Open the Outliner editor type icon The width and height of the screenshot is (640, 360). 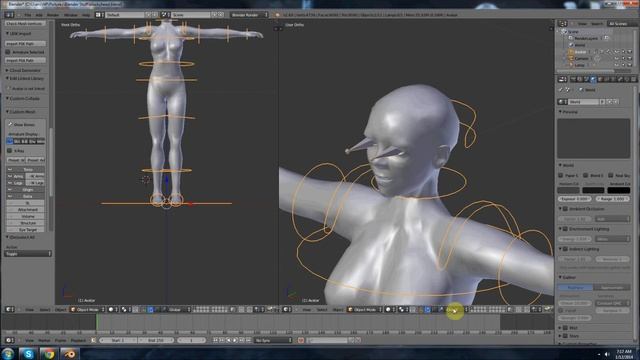(562, 24)
